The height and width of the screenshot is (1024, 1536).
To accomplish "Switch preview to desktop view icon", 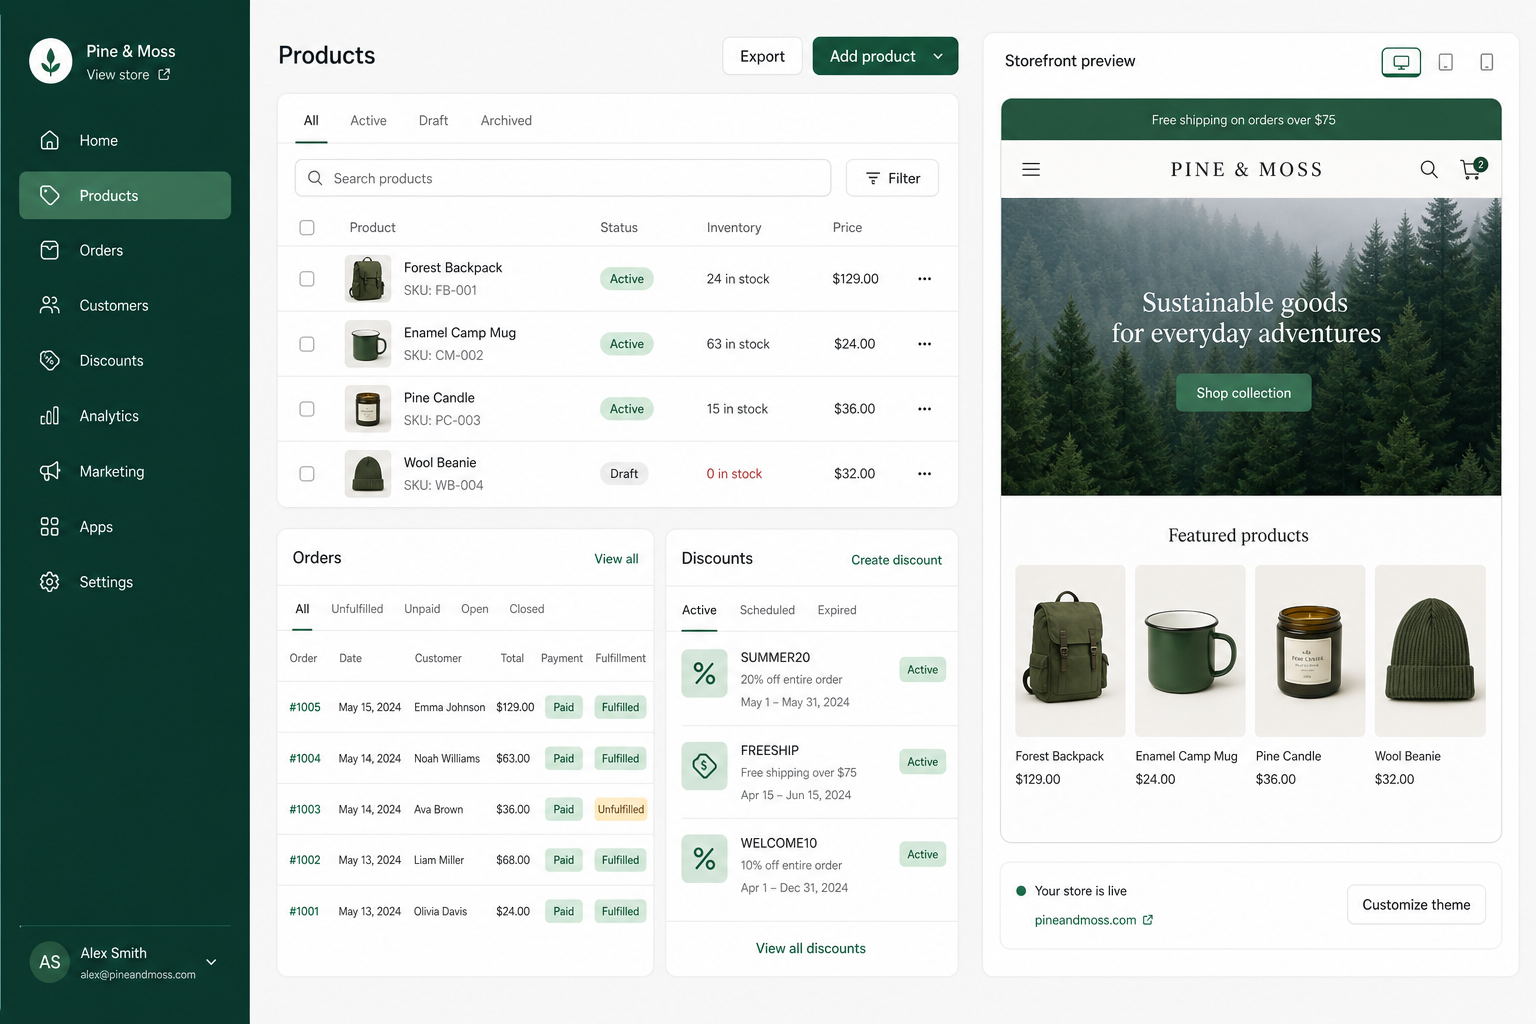I will click(1401, 62).
